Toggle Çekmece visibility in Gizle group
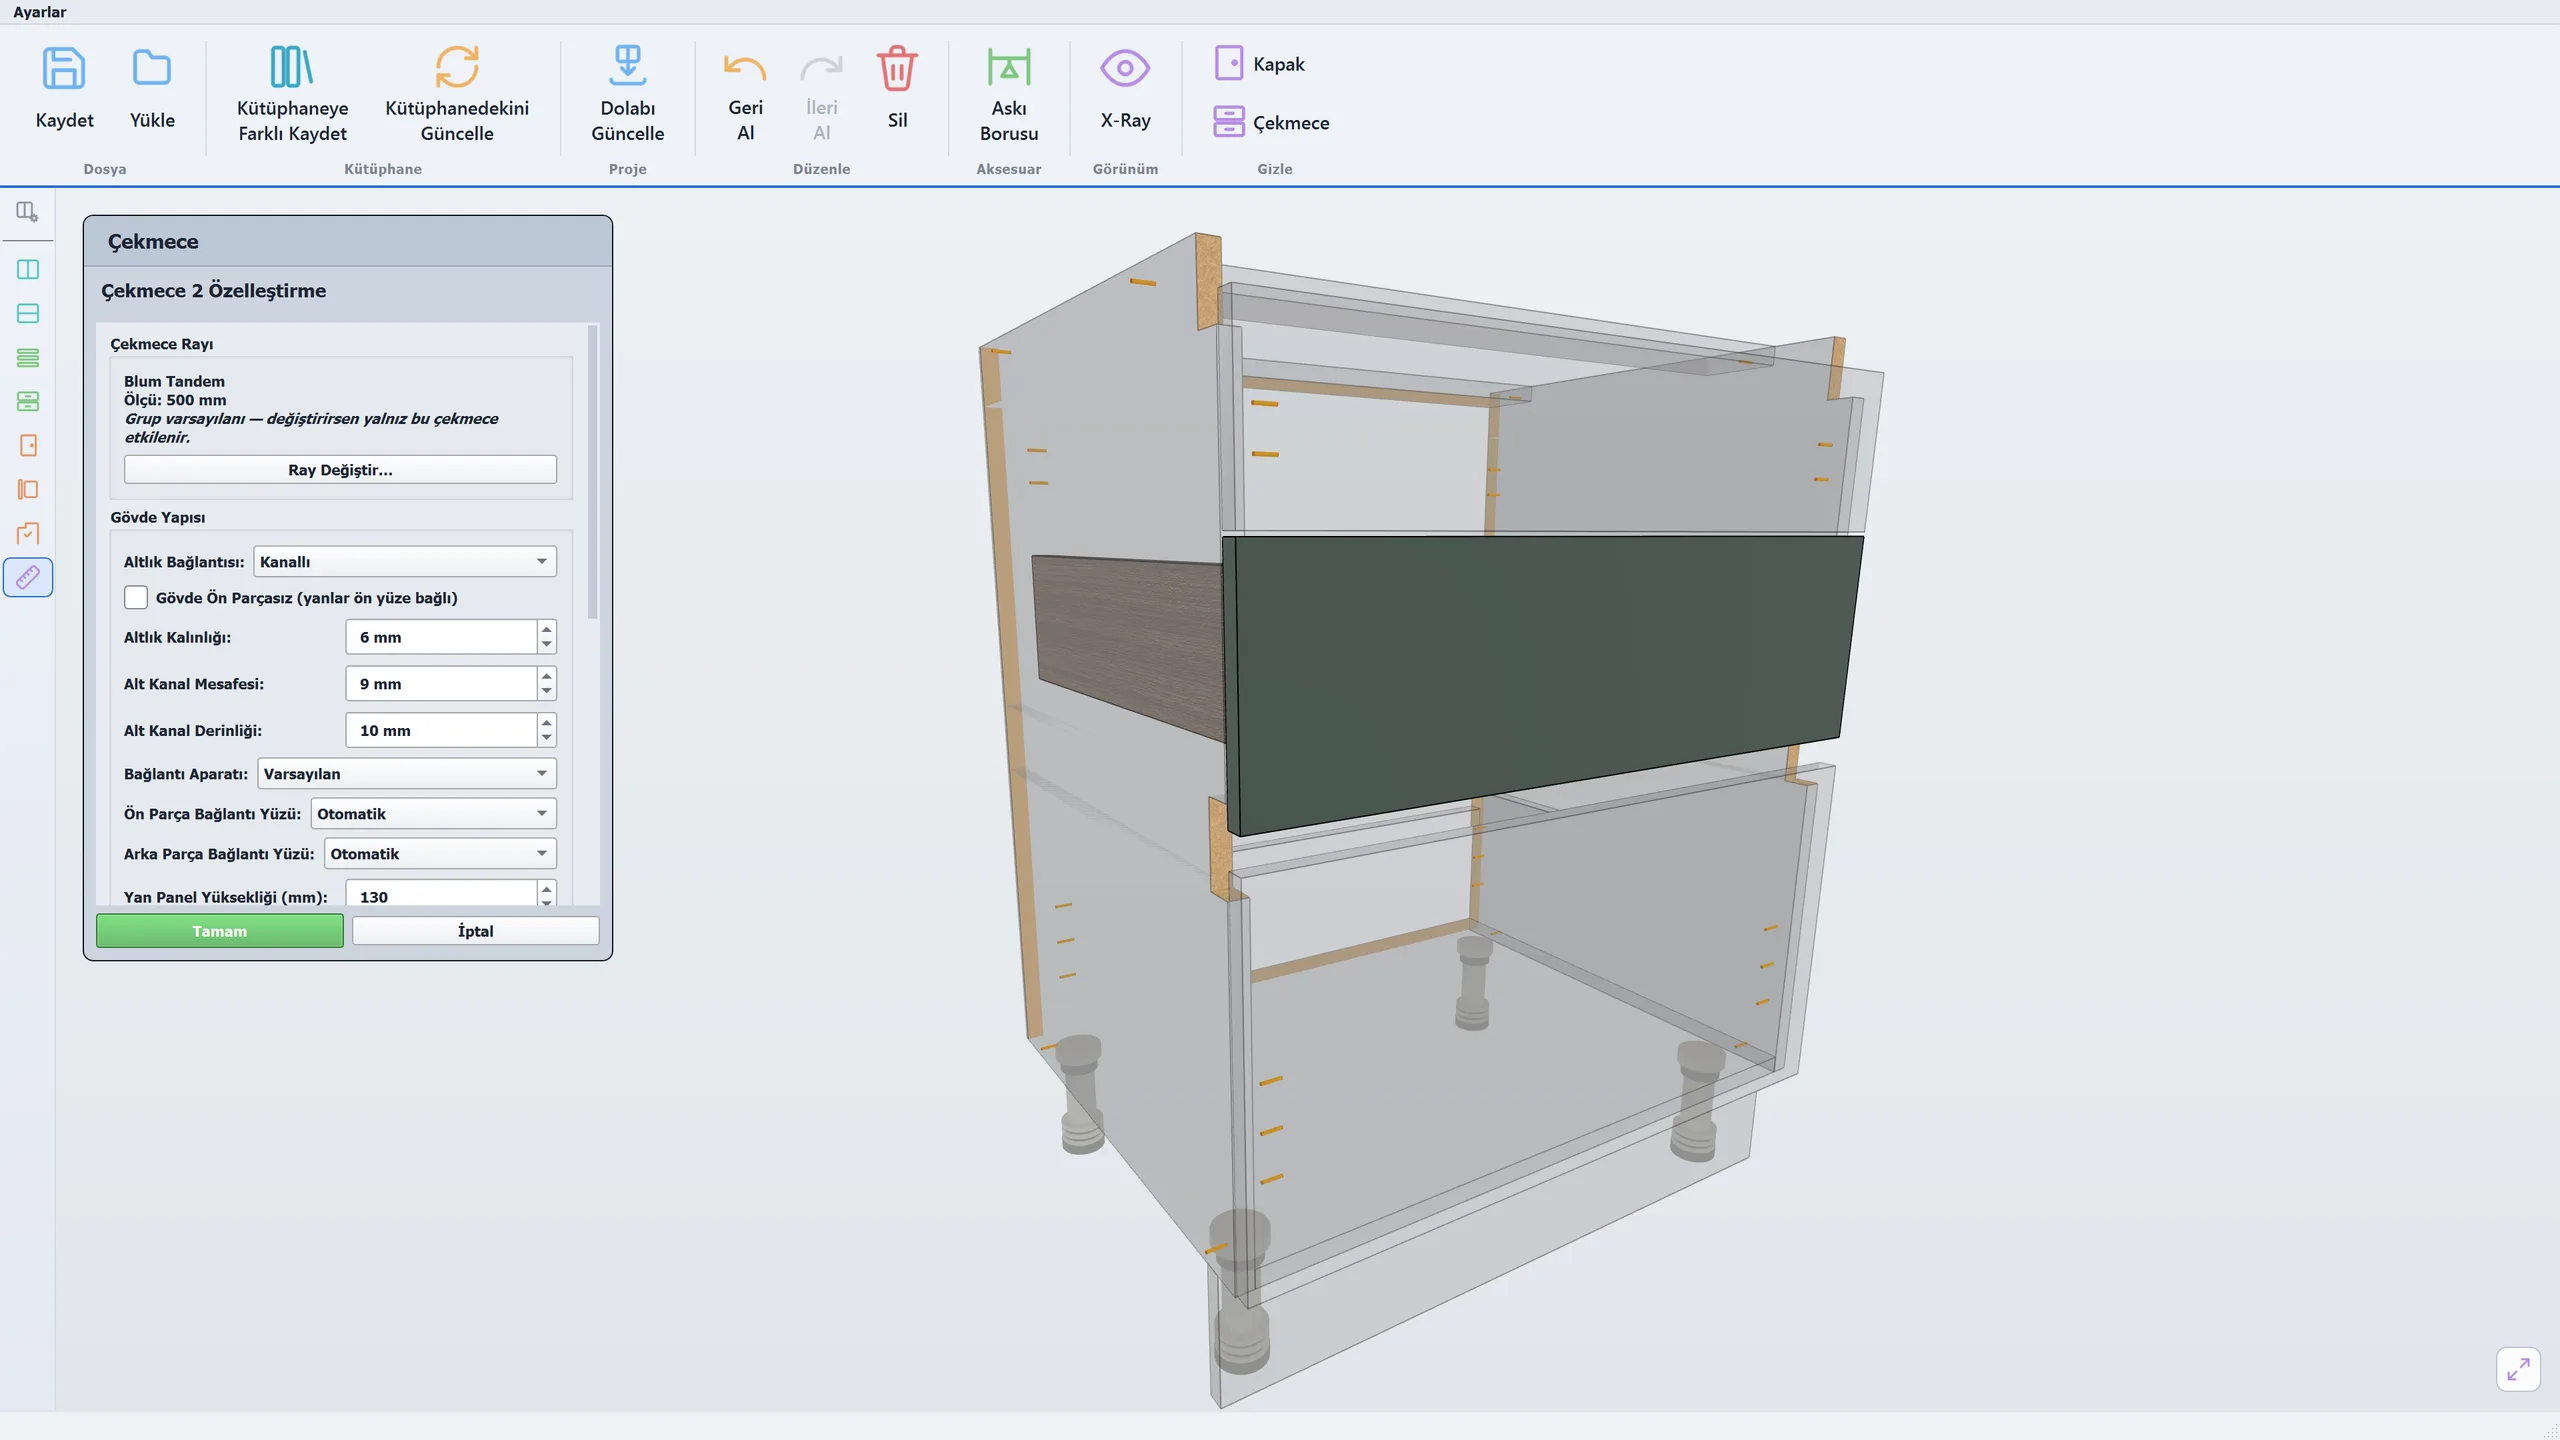This screenshot has width=2560, height=1440. [1271, 122]
